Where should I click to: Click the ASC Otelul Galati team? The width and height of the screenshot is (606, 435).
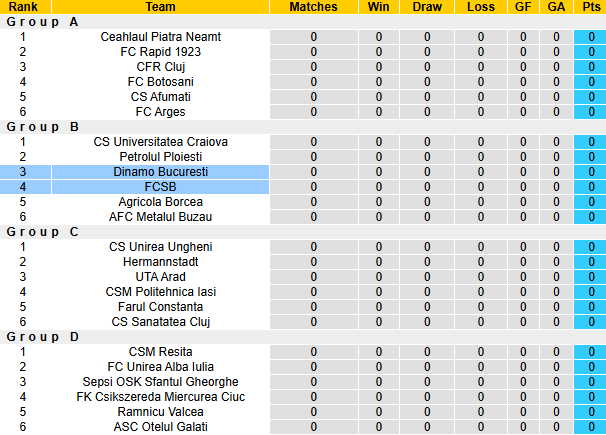click(161, 427)
